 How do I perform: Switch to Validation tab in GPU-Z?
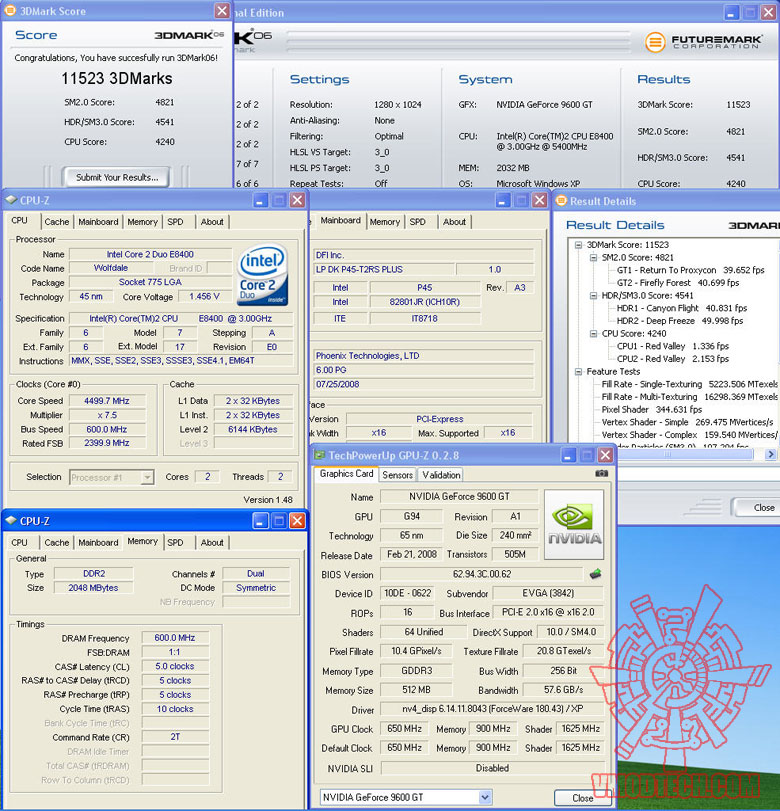pyautogui.click(x=441, y=475)
